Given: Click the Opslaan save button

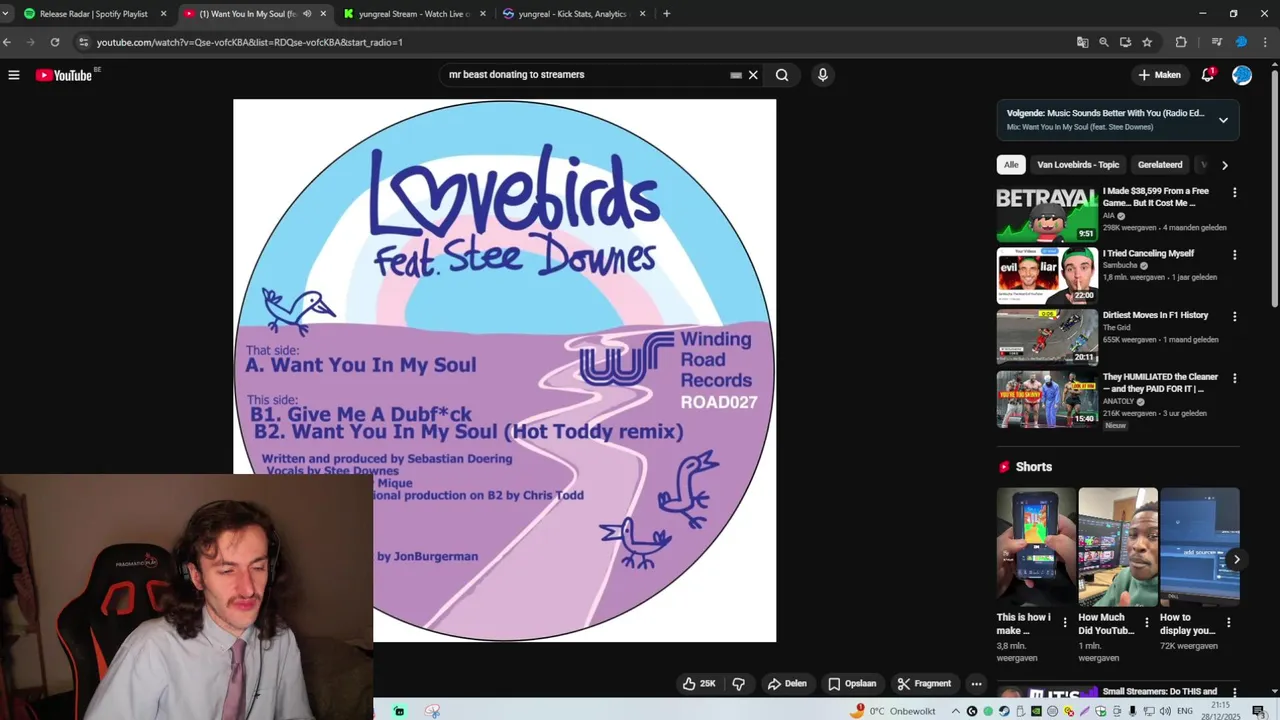Looking at the screenshot, I should click(851, 684).
